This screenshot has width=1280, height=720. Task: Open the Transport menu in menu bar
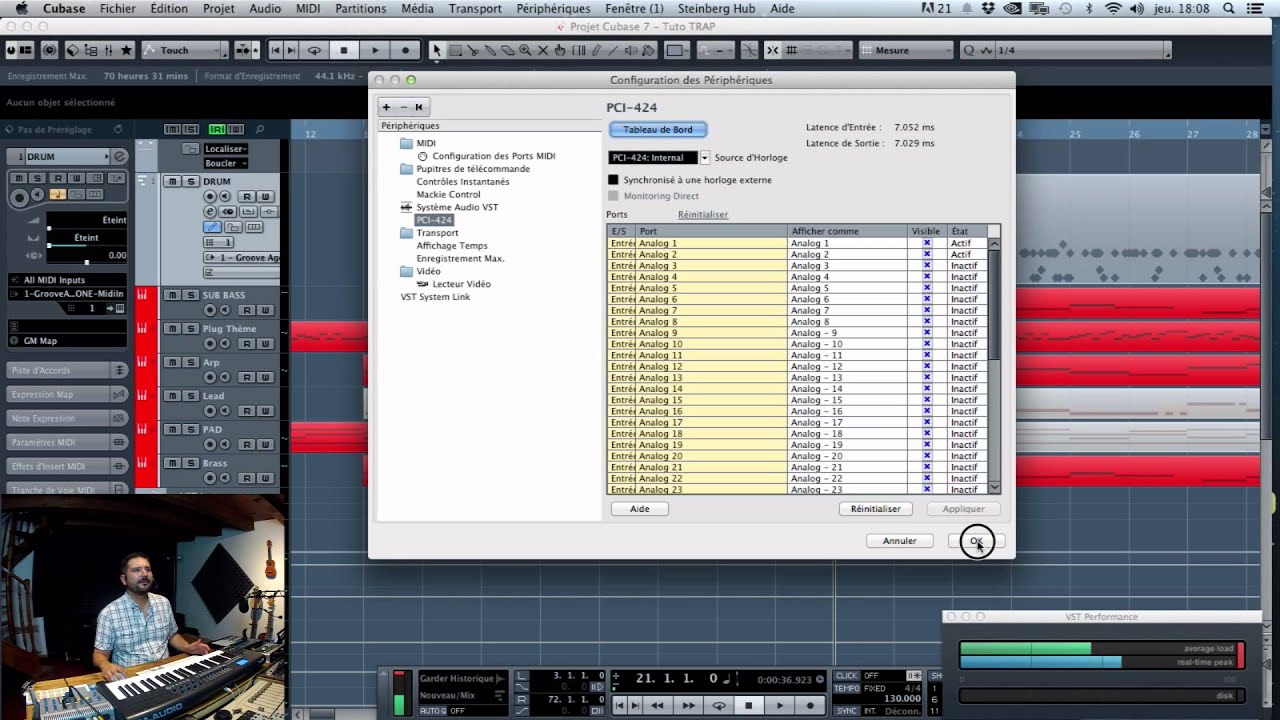coord(475,8)
